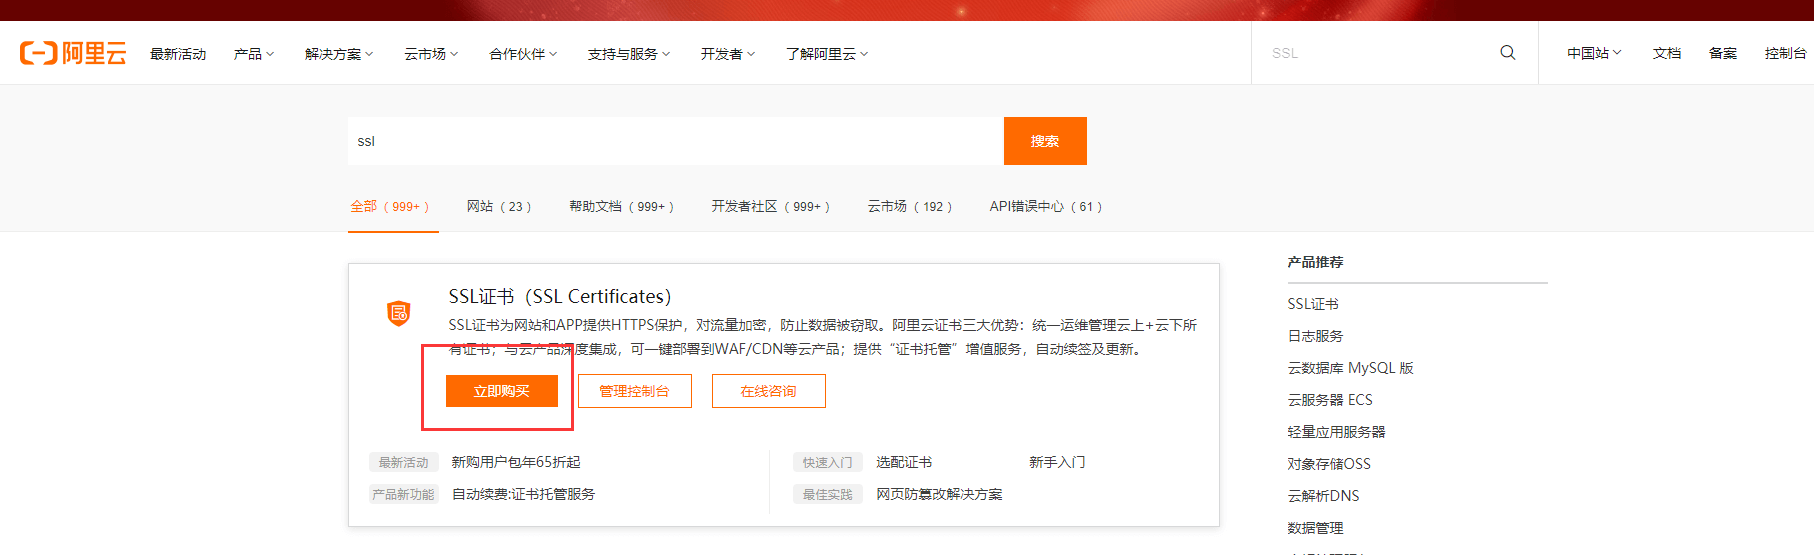
Task: Click the SSL certificate shield icon
Action: point(399,313)
